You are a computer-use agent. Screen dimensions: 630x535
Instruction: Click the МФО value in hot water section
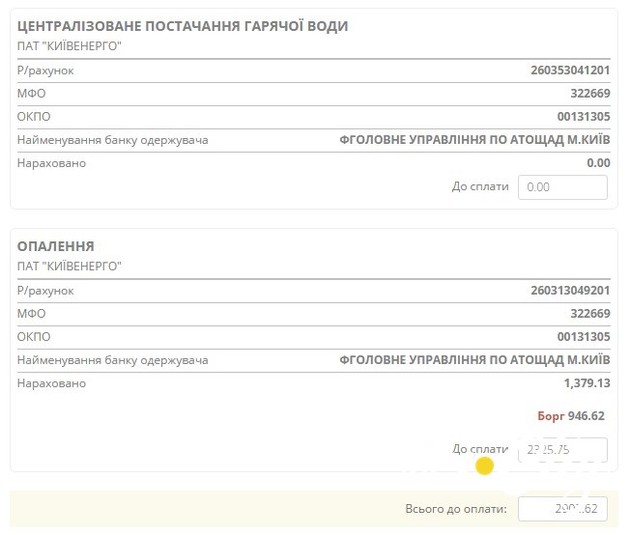point(589,94)
